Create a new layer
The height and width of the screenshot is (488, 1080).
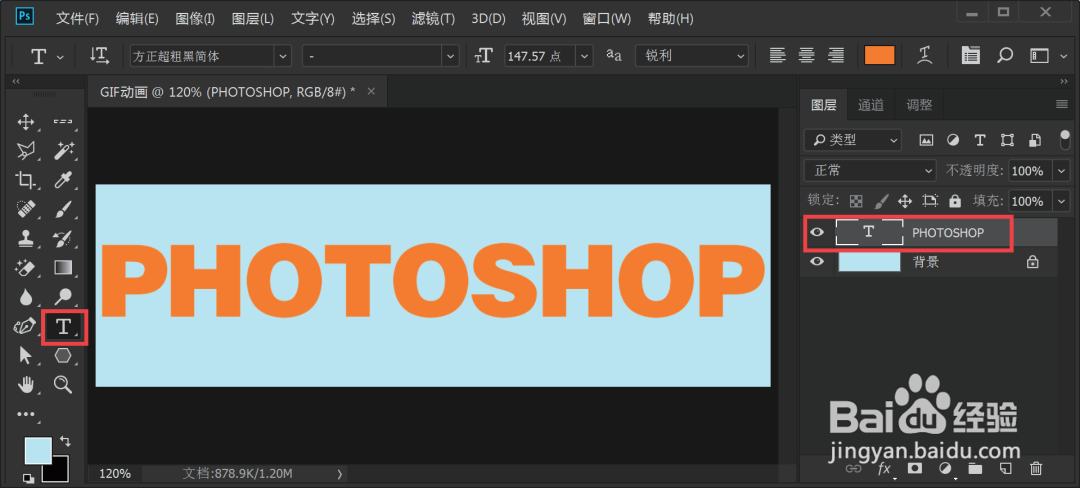click(x=1005, y=469)
